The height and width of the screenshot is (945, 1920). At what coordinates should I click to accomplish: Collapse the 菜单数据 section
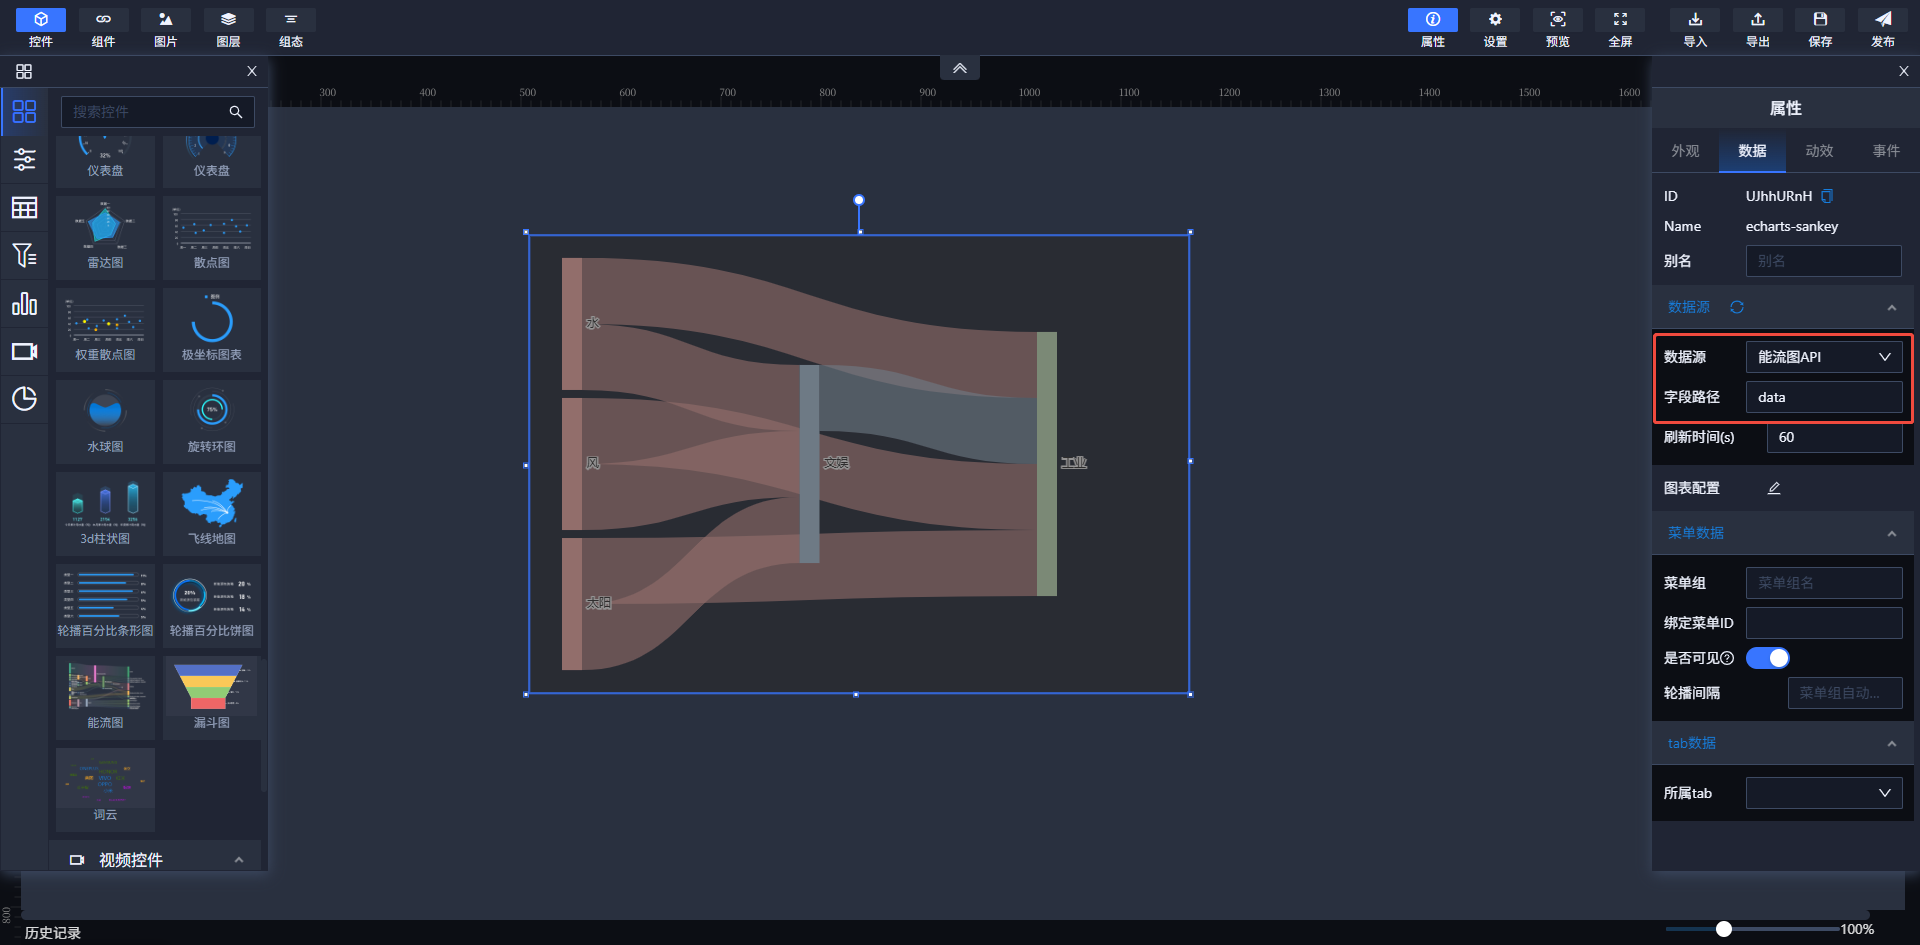pyautogui.click(x=1891, y=534)
